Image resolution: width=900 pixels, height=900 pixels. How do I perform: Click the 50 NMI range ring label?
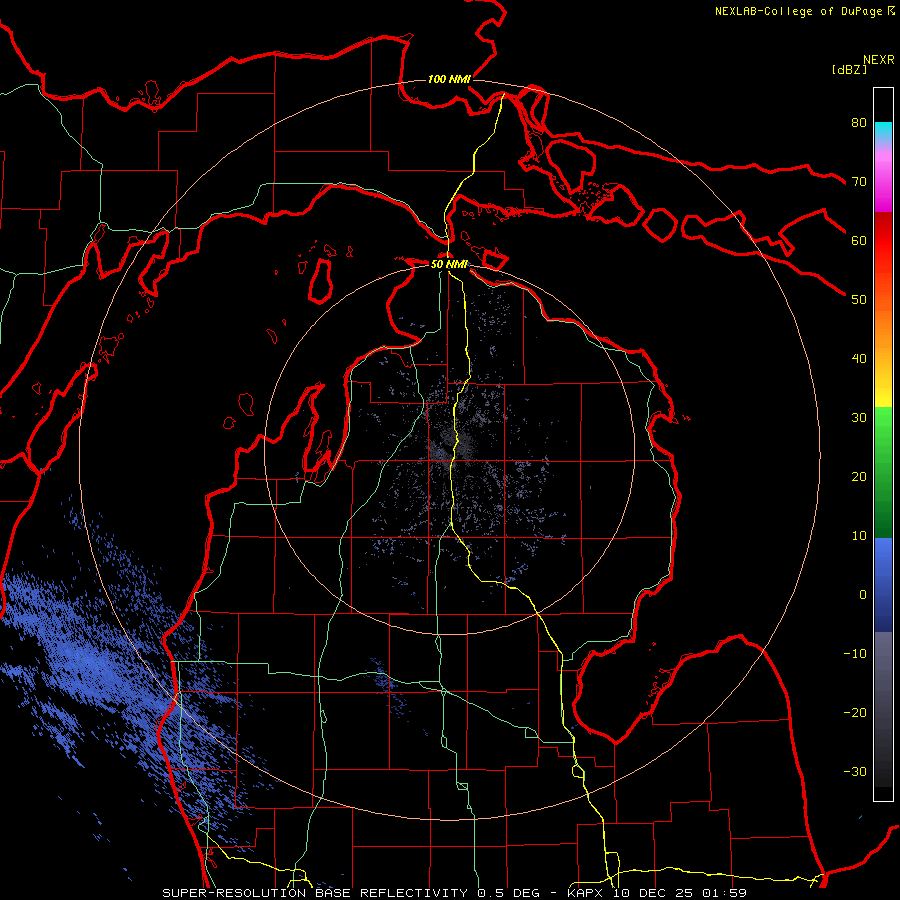449,265
